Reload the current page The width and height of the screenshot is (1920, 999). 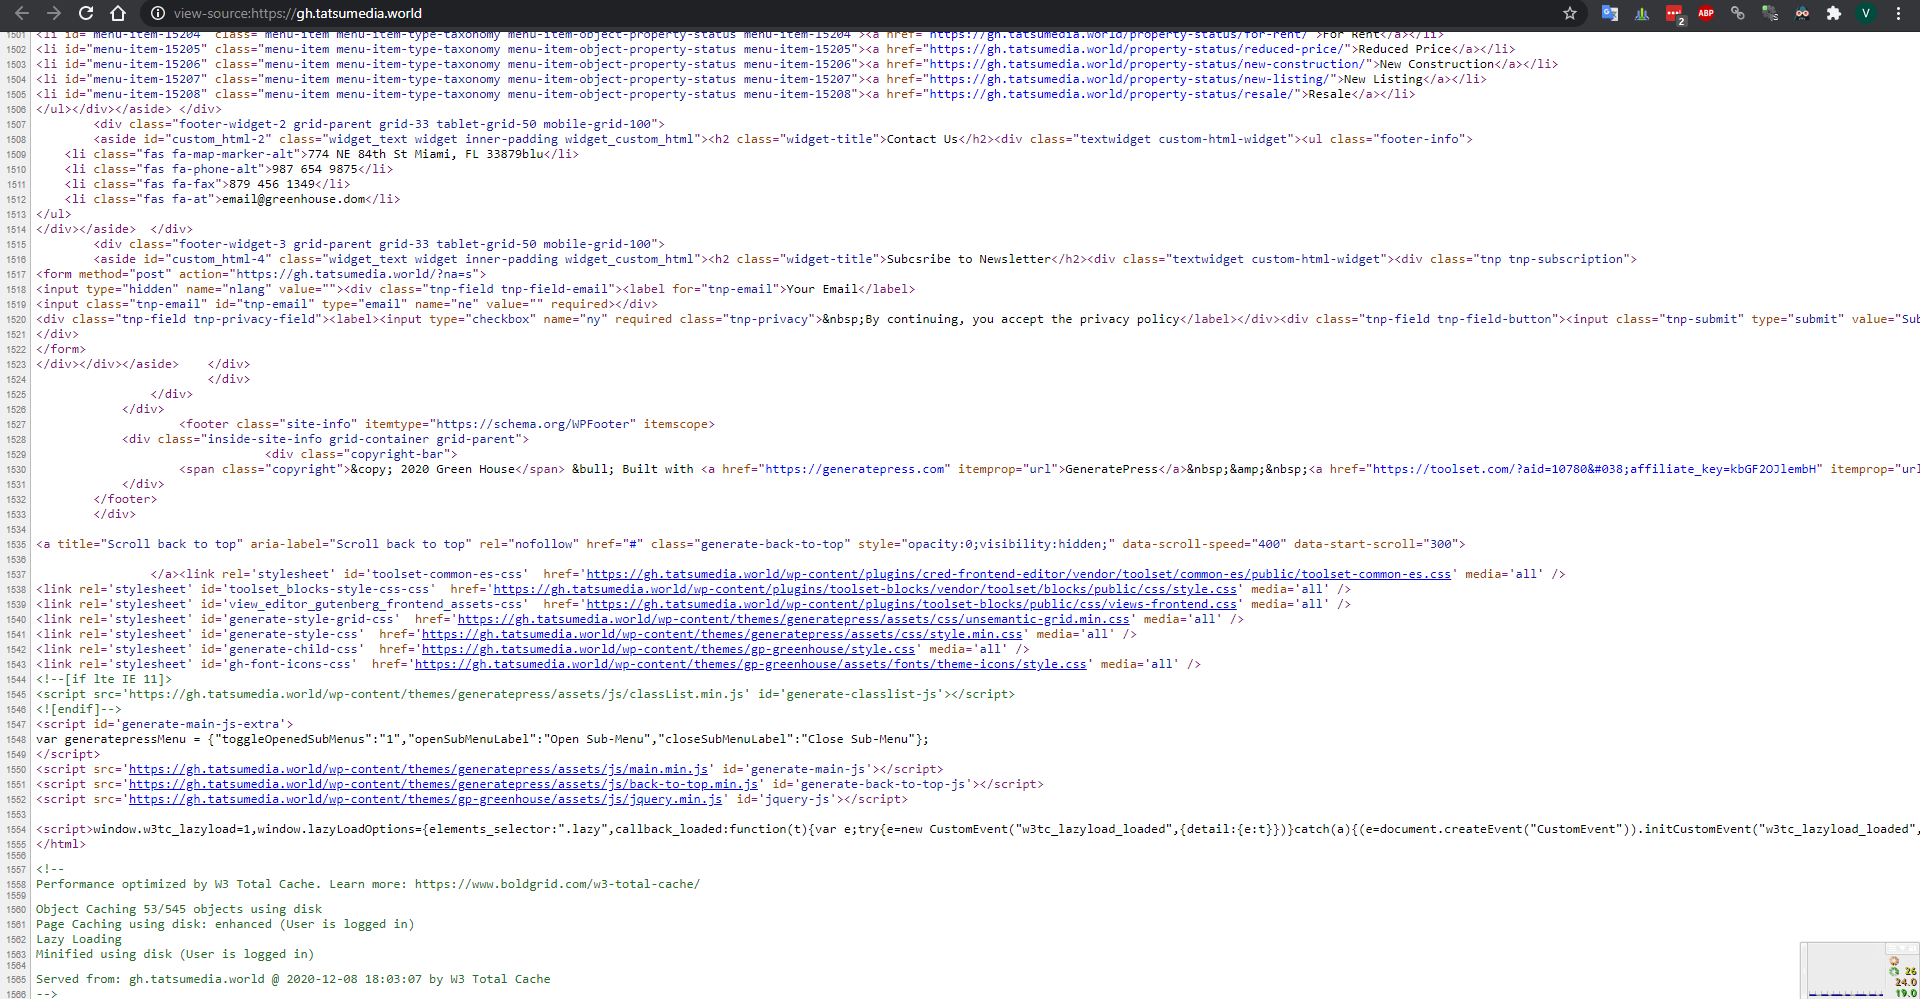[85, 14]
